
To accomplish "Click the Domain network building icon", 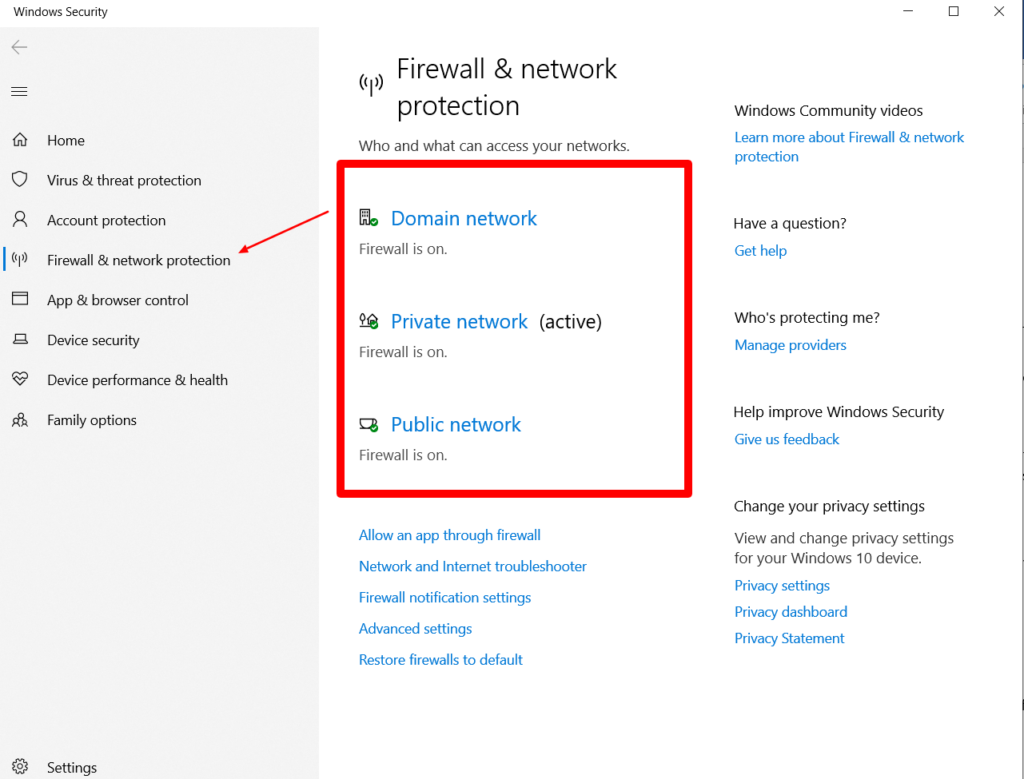I will [366, 216].
